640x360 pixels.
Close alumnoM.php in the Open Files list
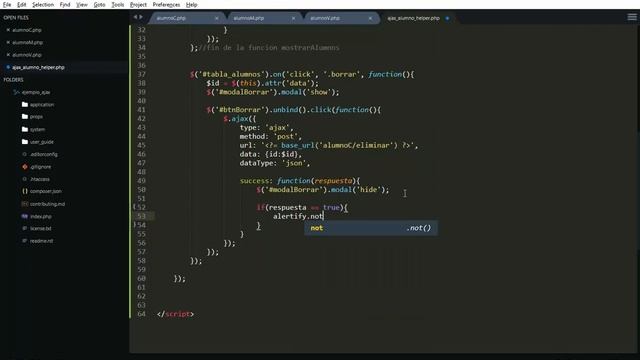point(8,42)
